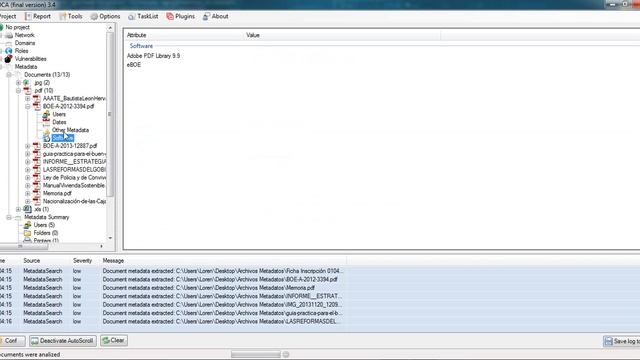Image resolution: width=640 pixels, height=360 pixels.
Task: Select LASREFORMASDELGOBI pdf document
Action: click(x=74, y=169)
